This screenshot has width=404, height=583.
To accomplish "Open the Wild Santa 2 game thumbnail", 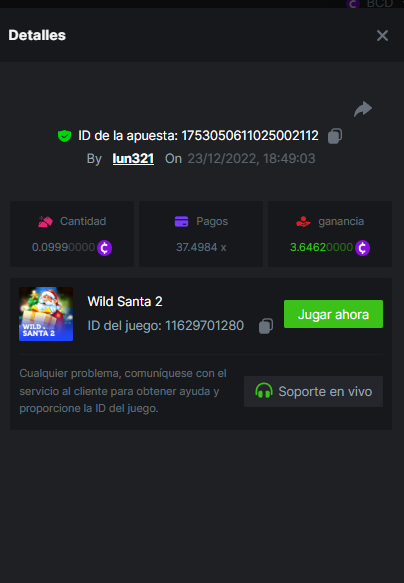I will (x=46, y=314).
